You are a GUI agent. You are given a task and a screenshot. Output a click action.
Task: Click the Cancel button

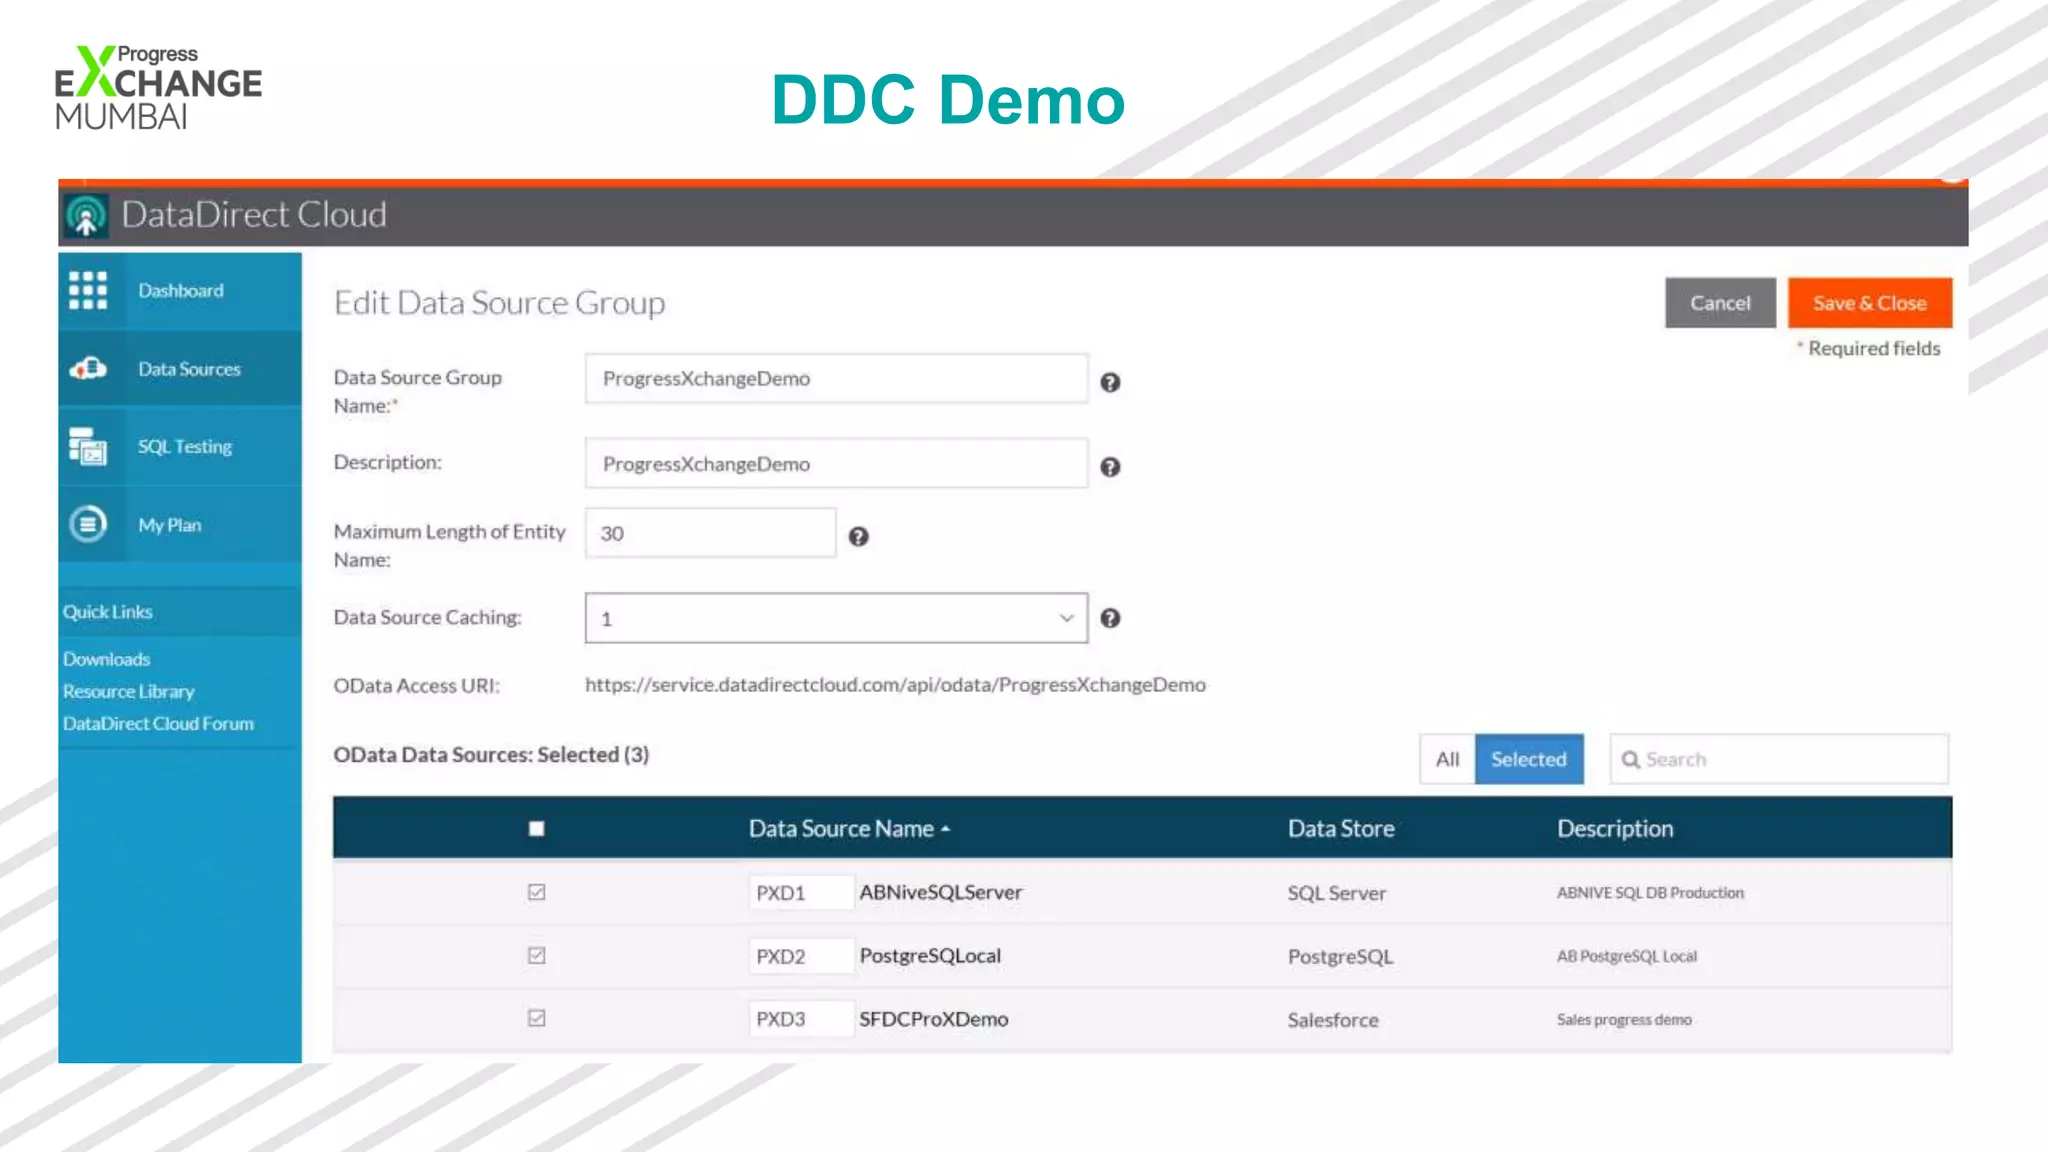[1720, 303]
